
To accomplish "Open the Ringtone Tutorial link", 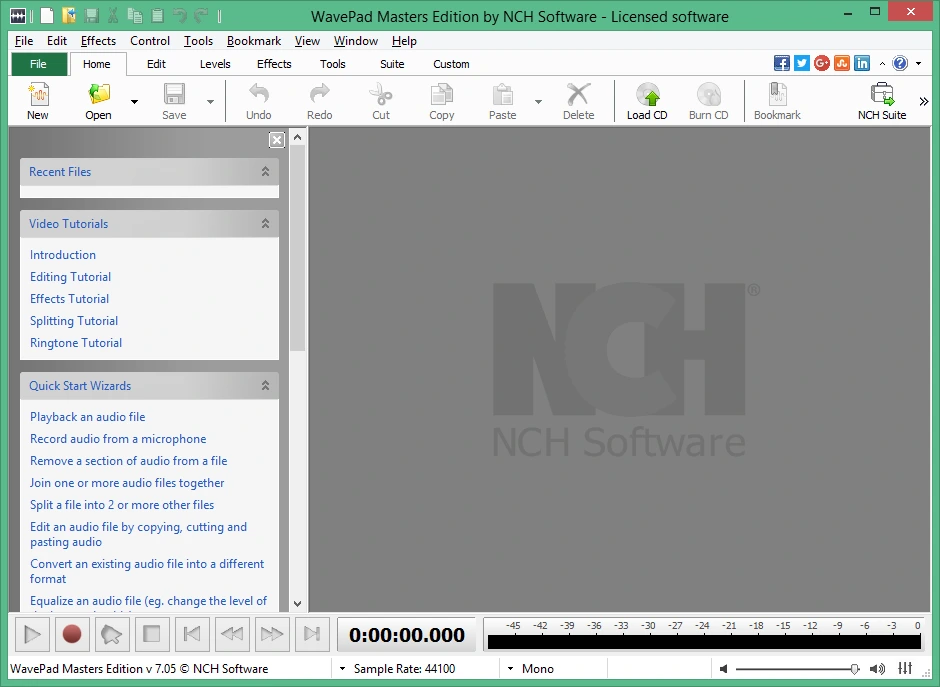I will tap(76, 343).
